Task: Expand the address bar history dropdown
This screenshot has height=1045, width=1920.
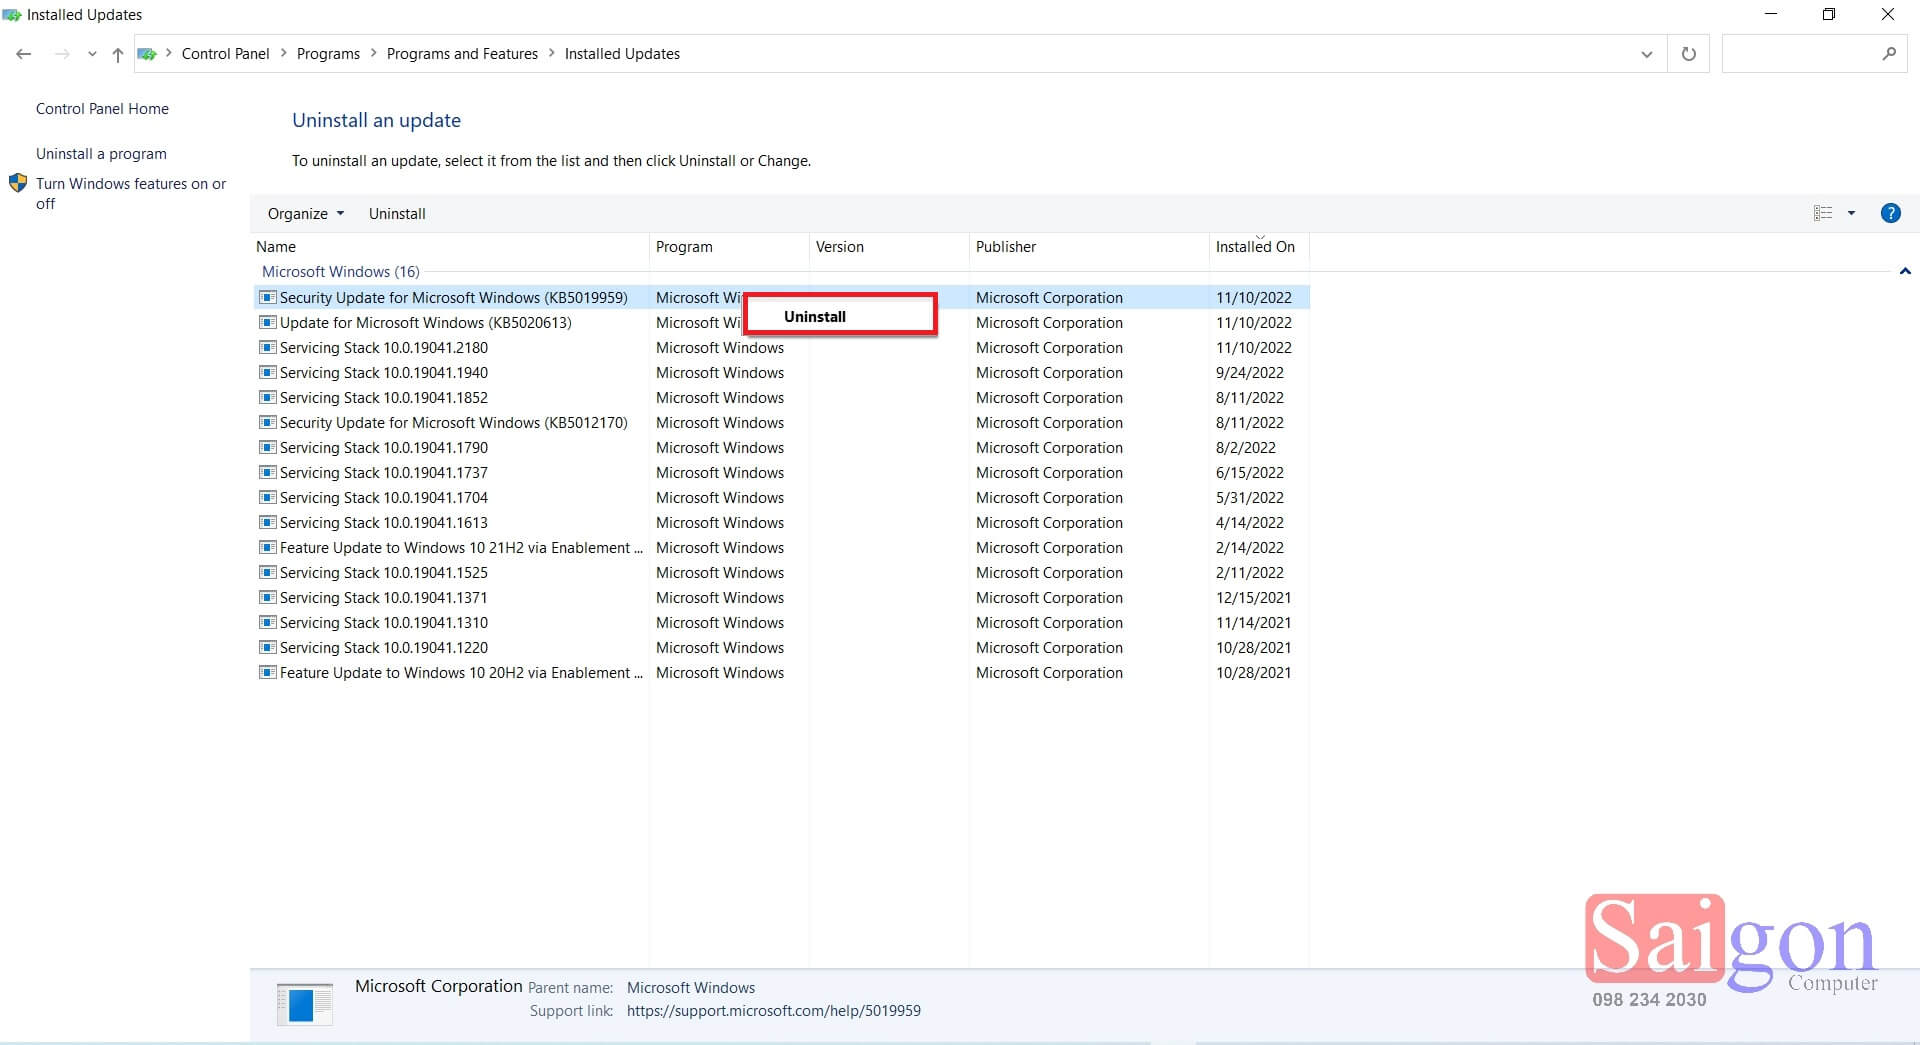Action: (1646, 54)
